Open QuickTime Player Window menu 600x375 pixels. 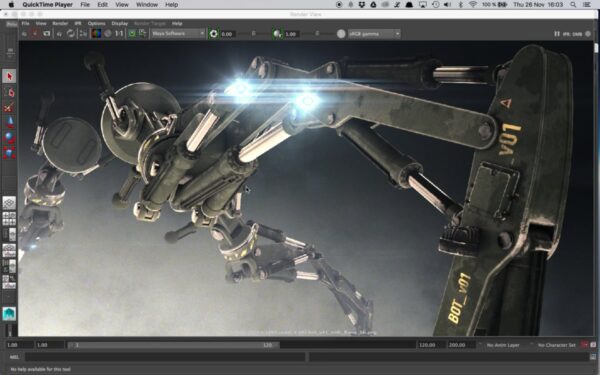(x=147, y=5)
